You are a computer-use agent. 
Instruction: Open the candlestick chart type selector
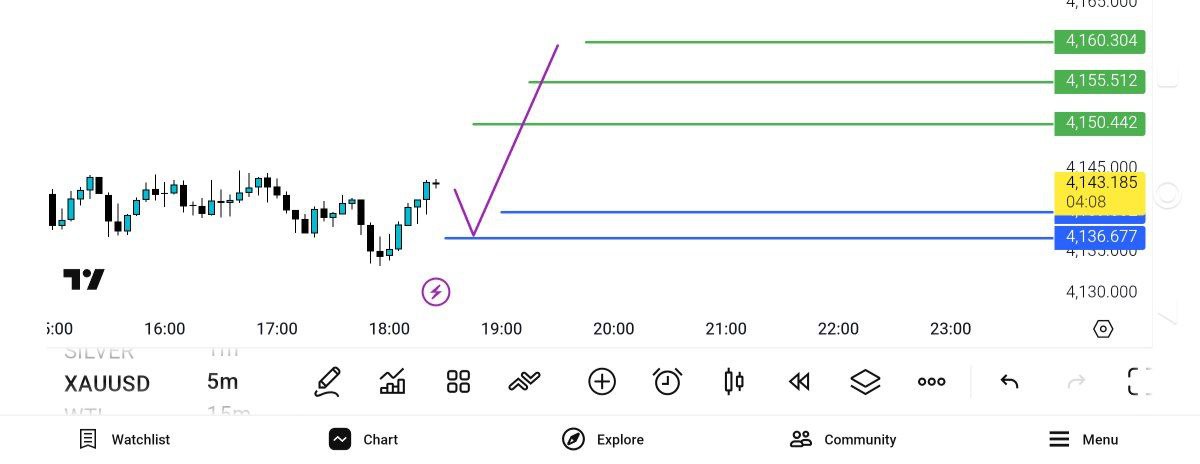coord(733,381)
